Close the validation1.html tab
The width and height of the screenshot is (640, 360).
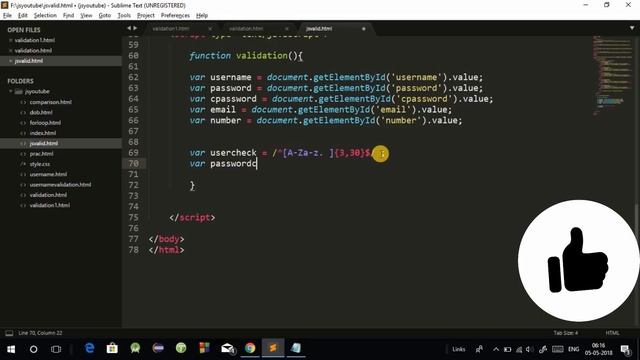(210, 29)
